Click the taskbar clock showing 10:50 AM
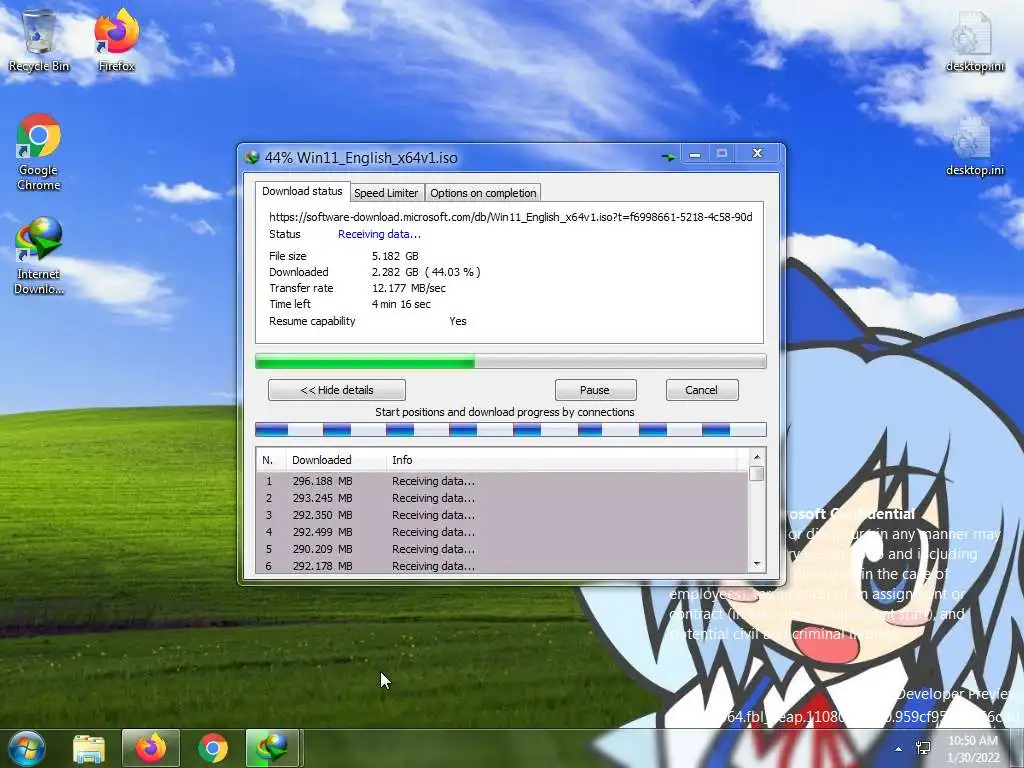The width and height of the screenshot is (1024, 768). 973,749
